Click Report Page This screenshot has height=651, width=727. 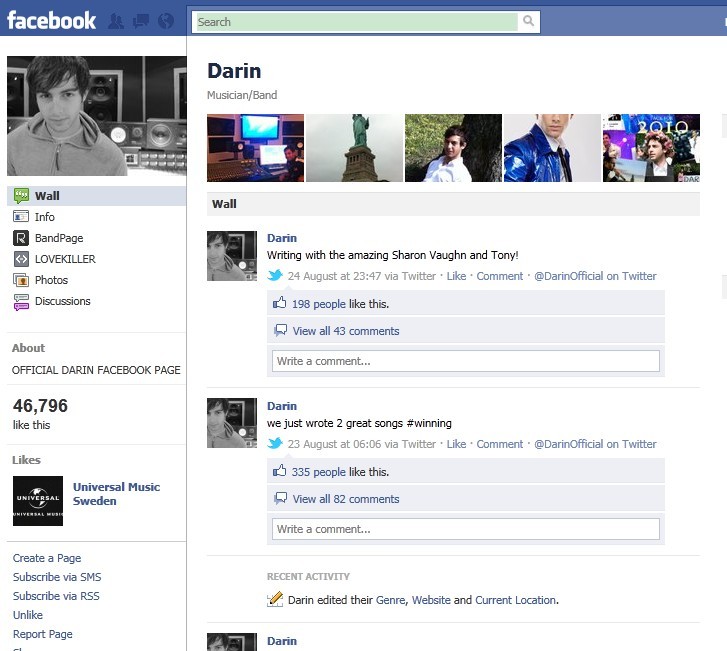[x=43, y=634]
